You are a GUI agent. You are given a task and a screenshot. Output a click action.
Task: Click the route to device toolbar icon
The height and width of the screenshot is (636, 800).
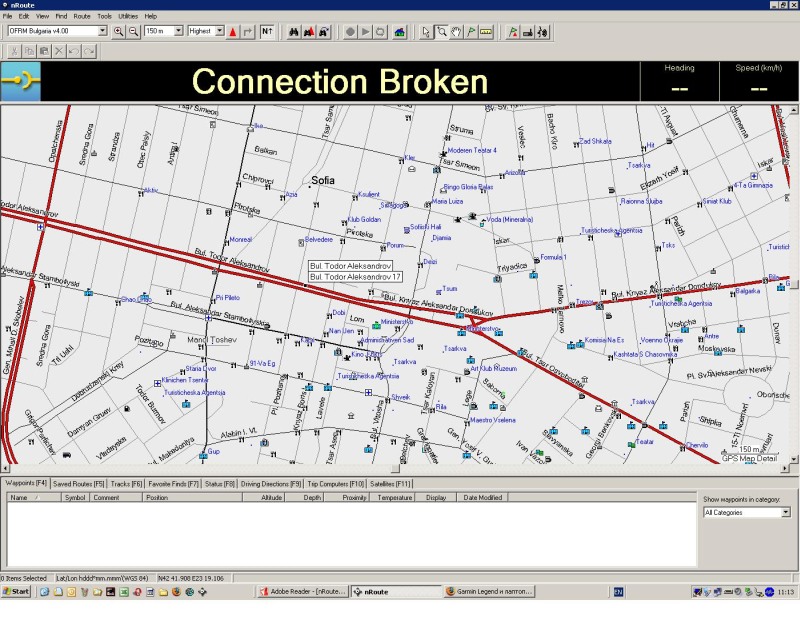pos(528,32)
